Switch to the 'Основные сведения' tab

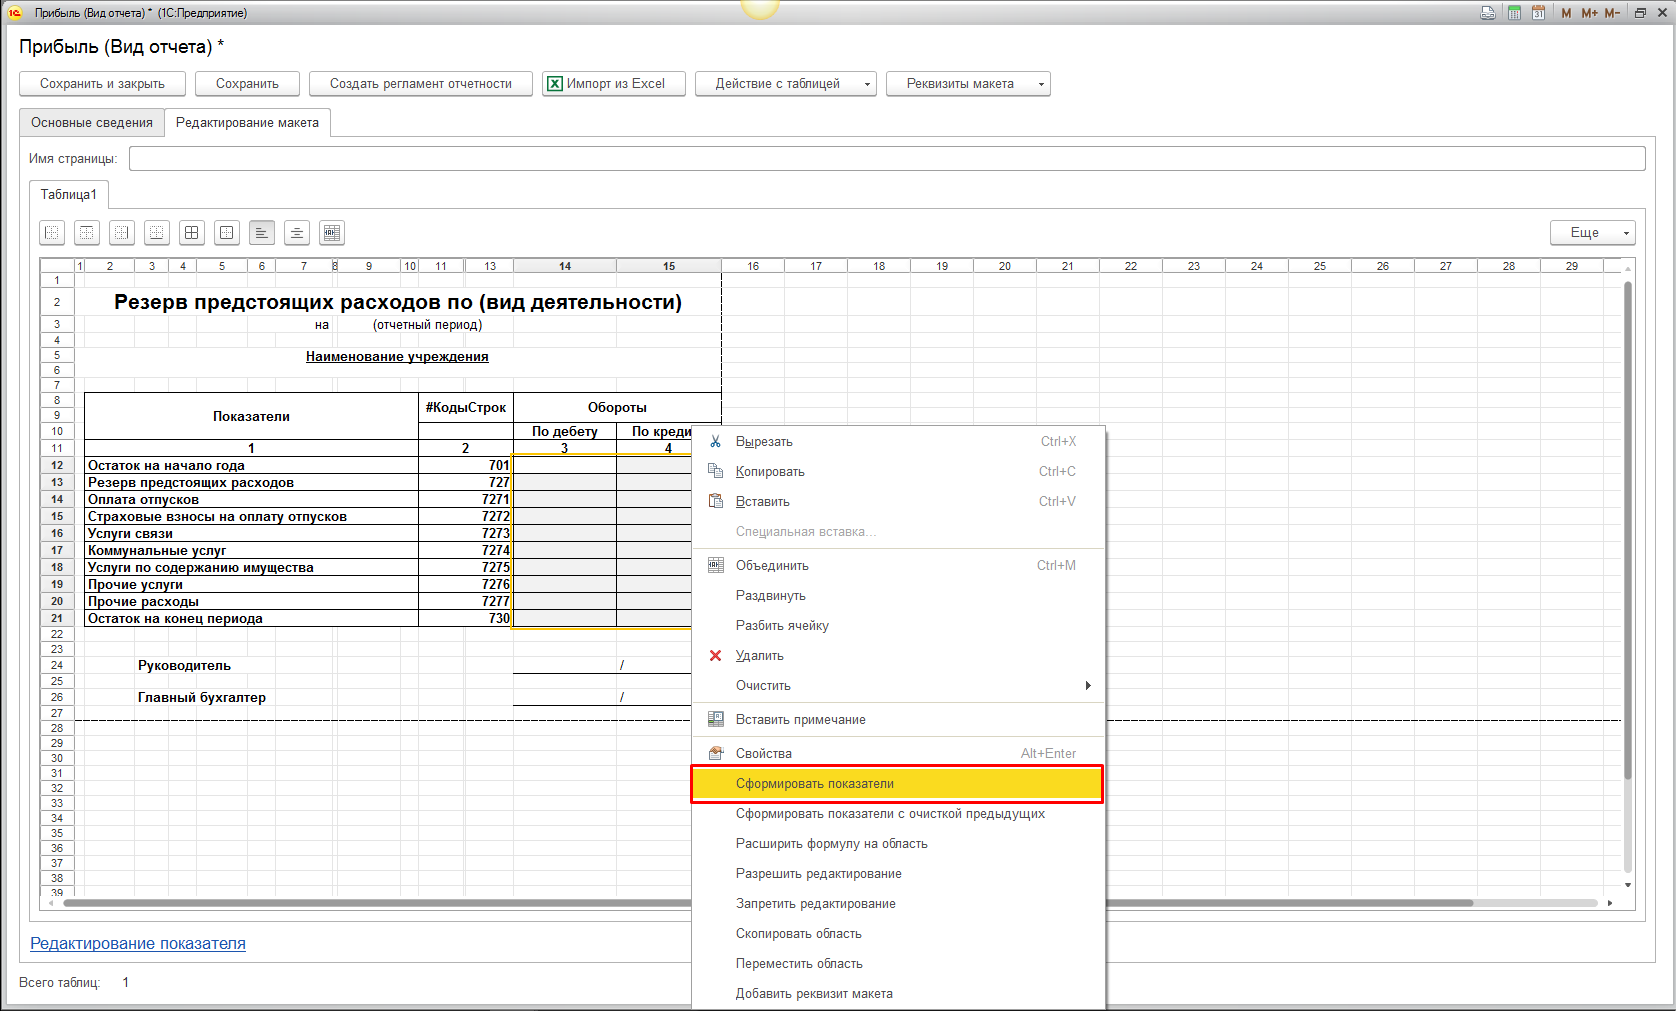pyautogui.click(x=92, y=123)
